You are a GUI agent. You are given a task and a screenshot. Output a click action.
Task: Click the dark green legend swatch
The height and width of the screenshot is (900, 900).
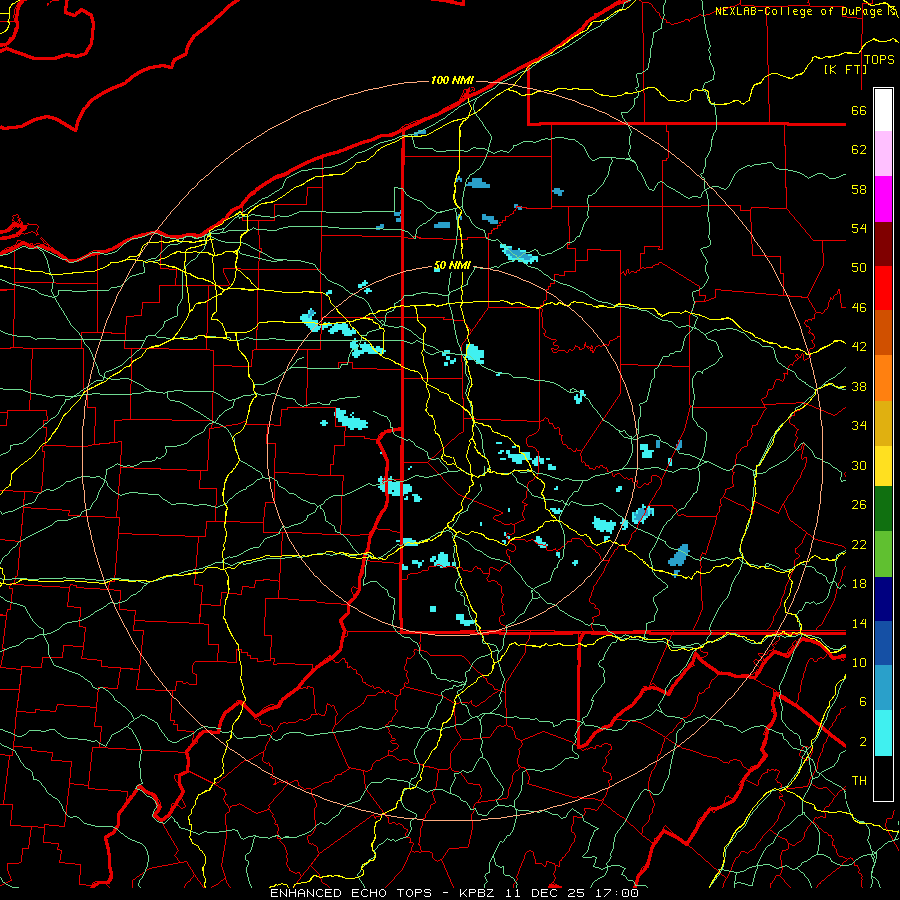tap(883, 509)
